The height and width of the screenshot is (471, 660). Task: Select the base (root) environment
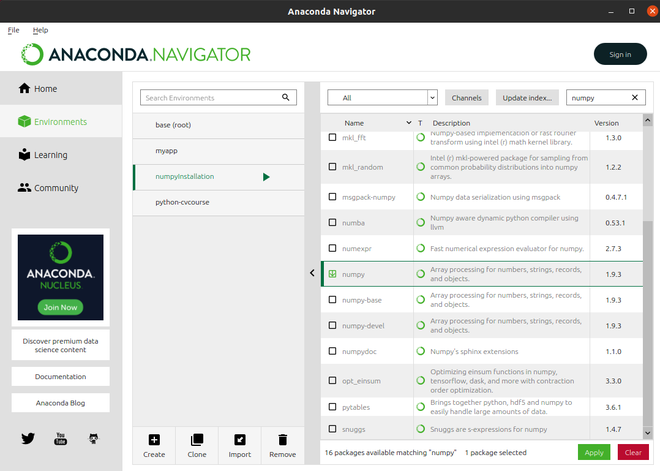coord(218,125)
